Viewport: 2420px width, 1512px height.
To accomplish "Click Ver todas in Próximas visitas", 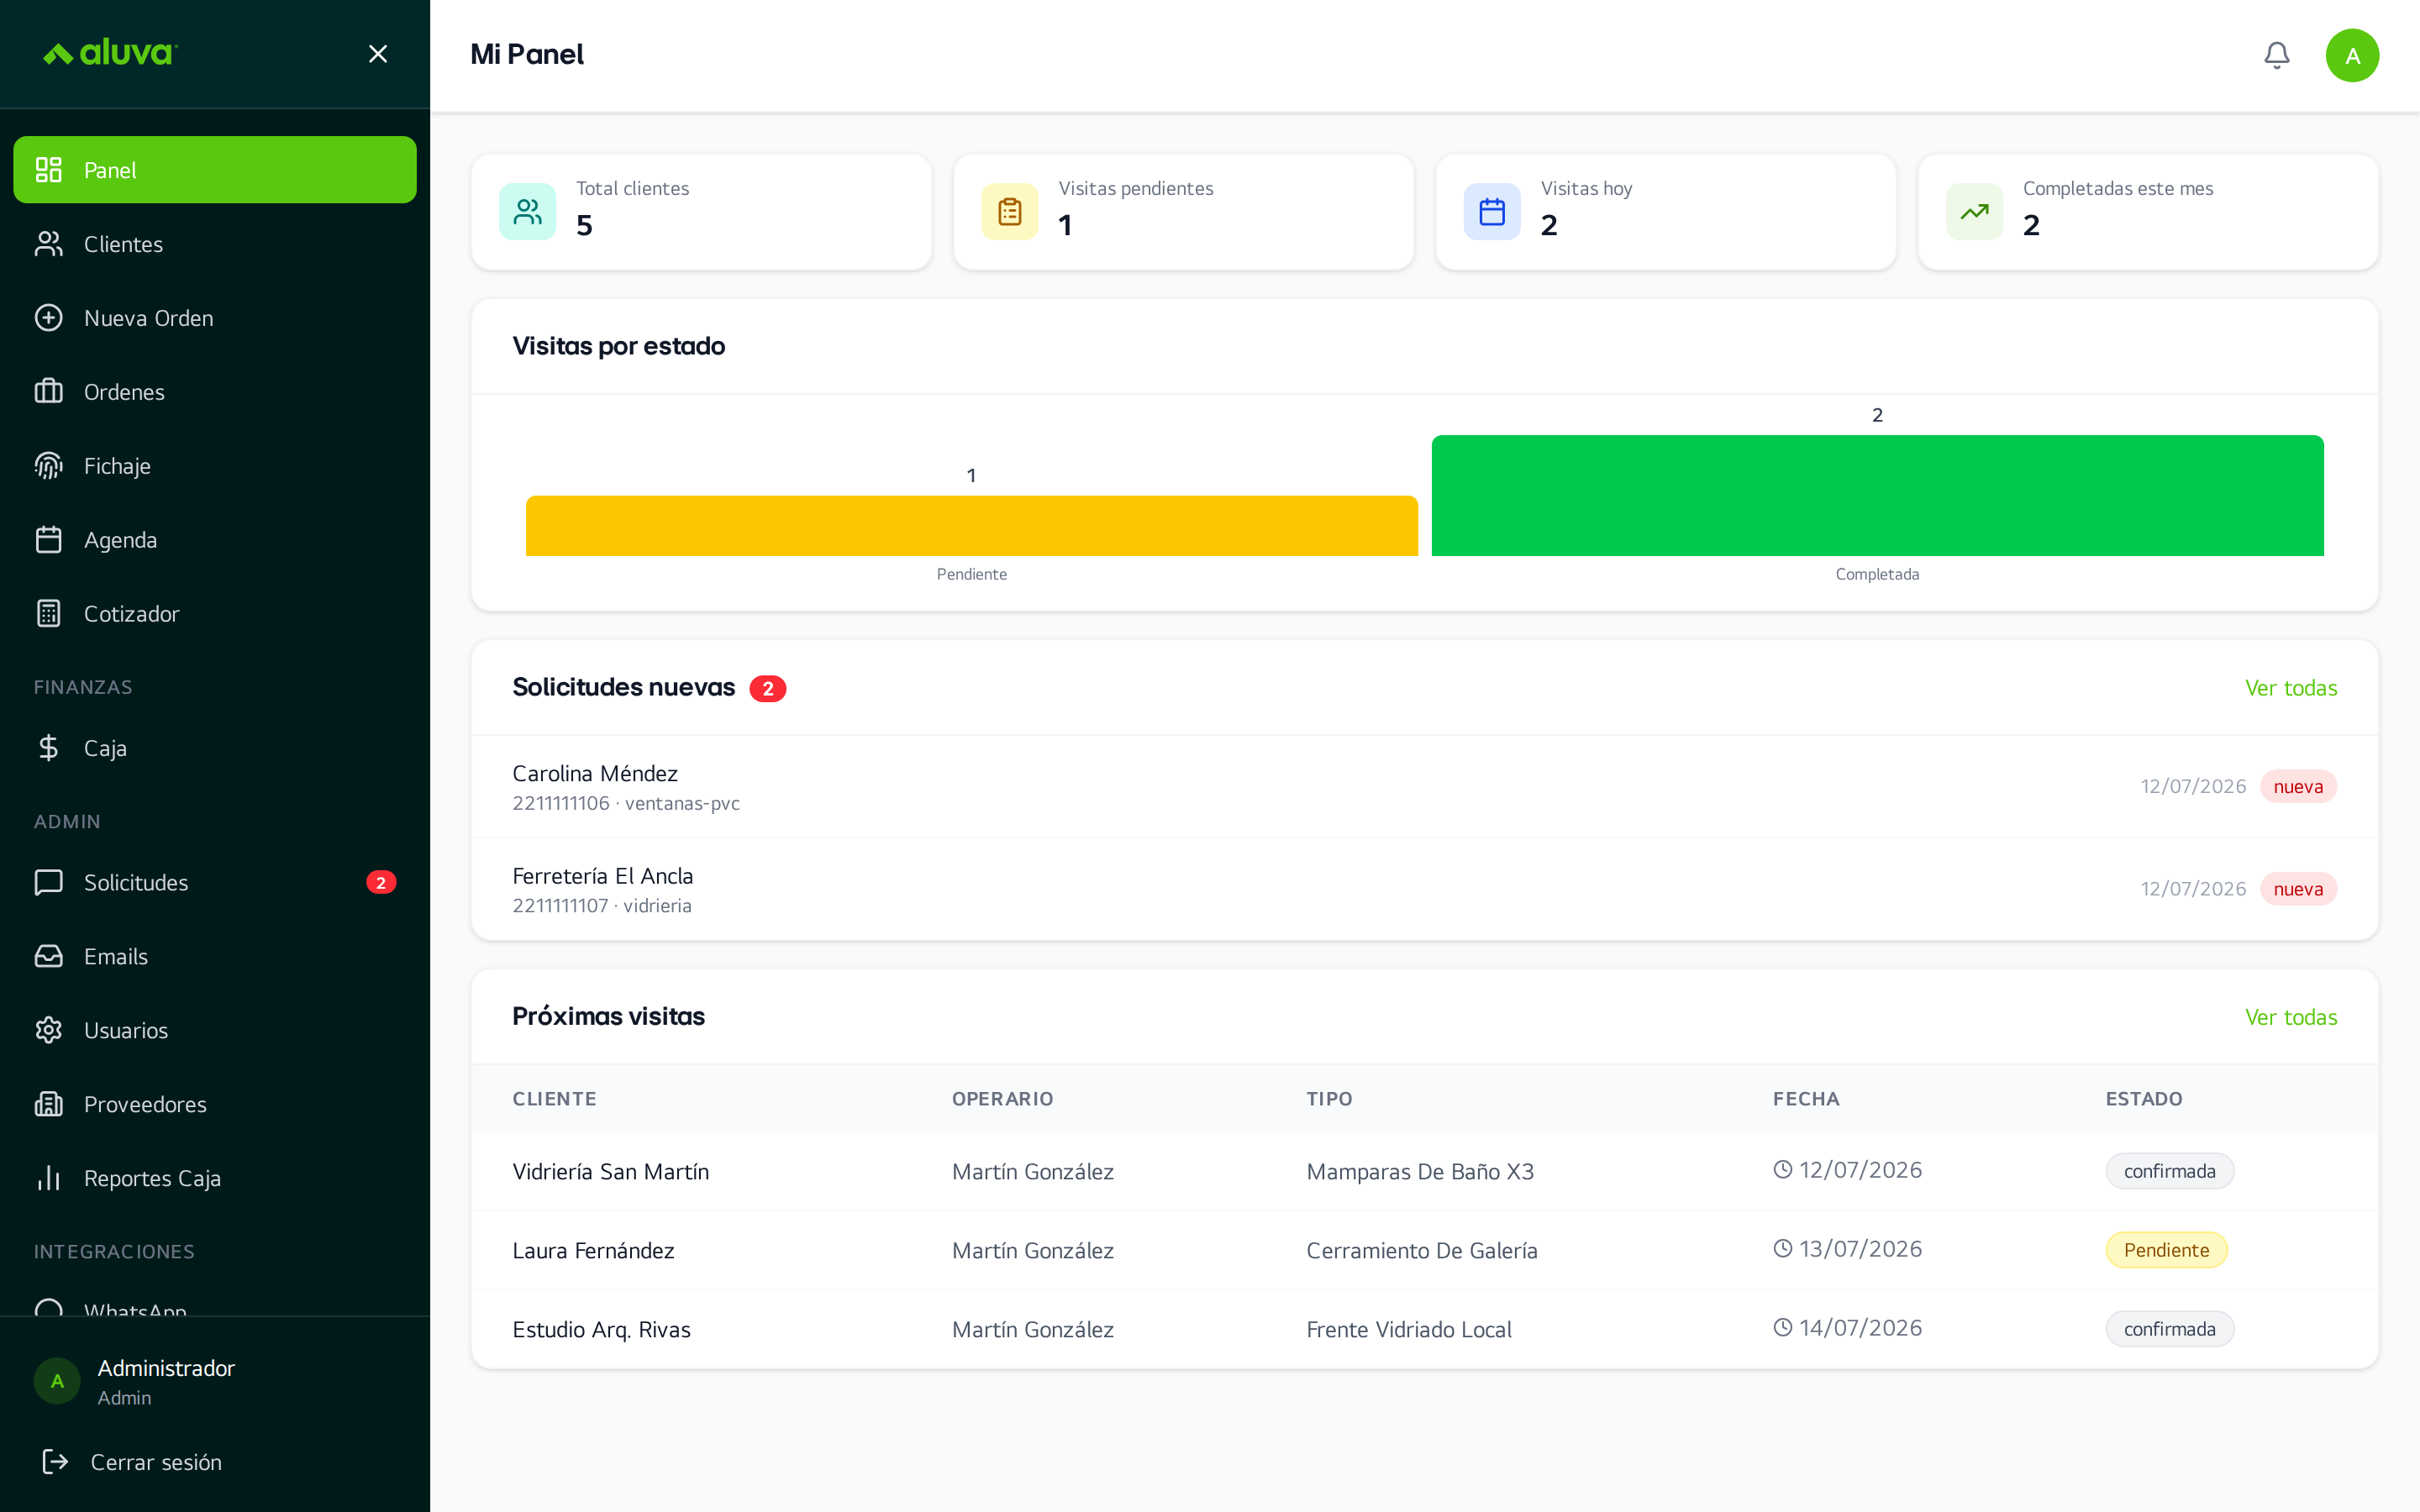I will (x=2291, y=1017).
